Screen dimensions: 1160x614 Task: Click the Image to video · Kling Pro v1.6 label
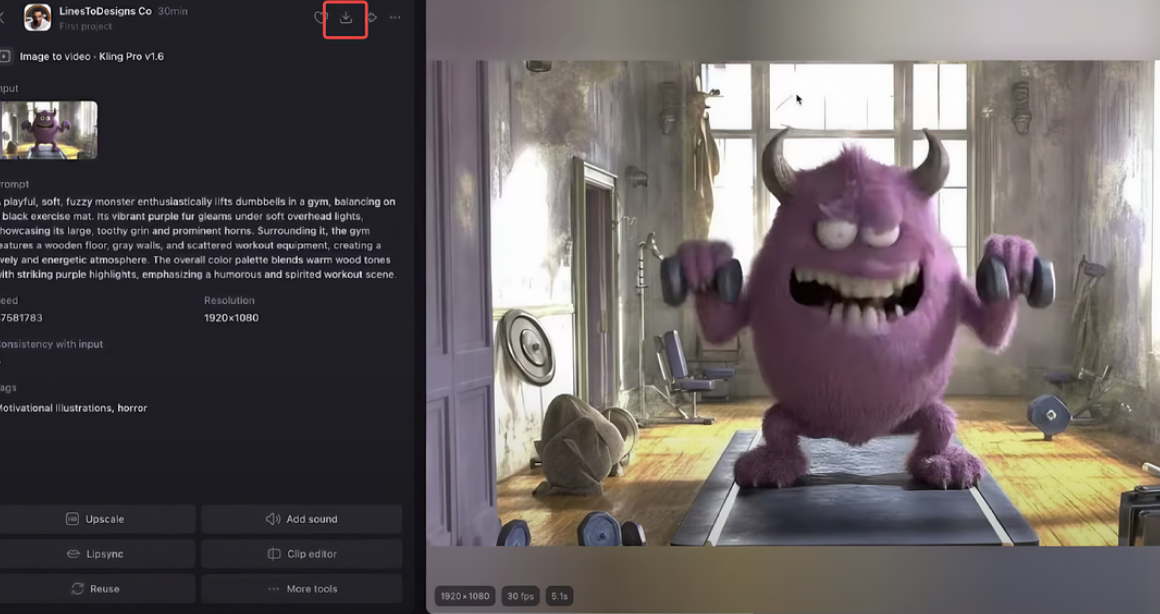[92, 56]
